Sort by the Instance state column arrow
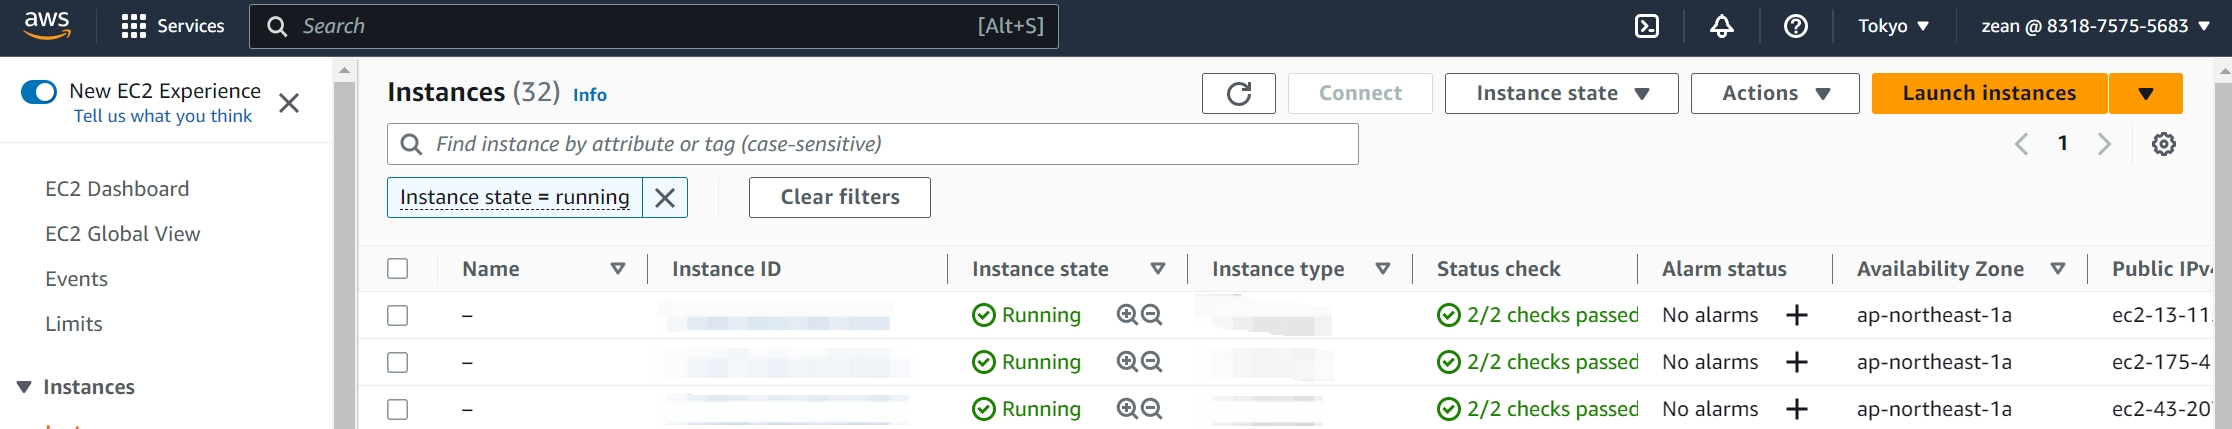Screen dimensions: 2232x429 [1158, 268]
